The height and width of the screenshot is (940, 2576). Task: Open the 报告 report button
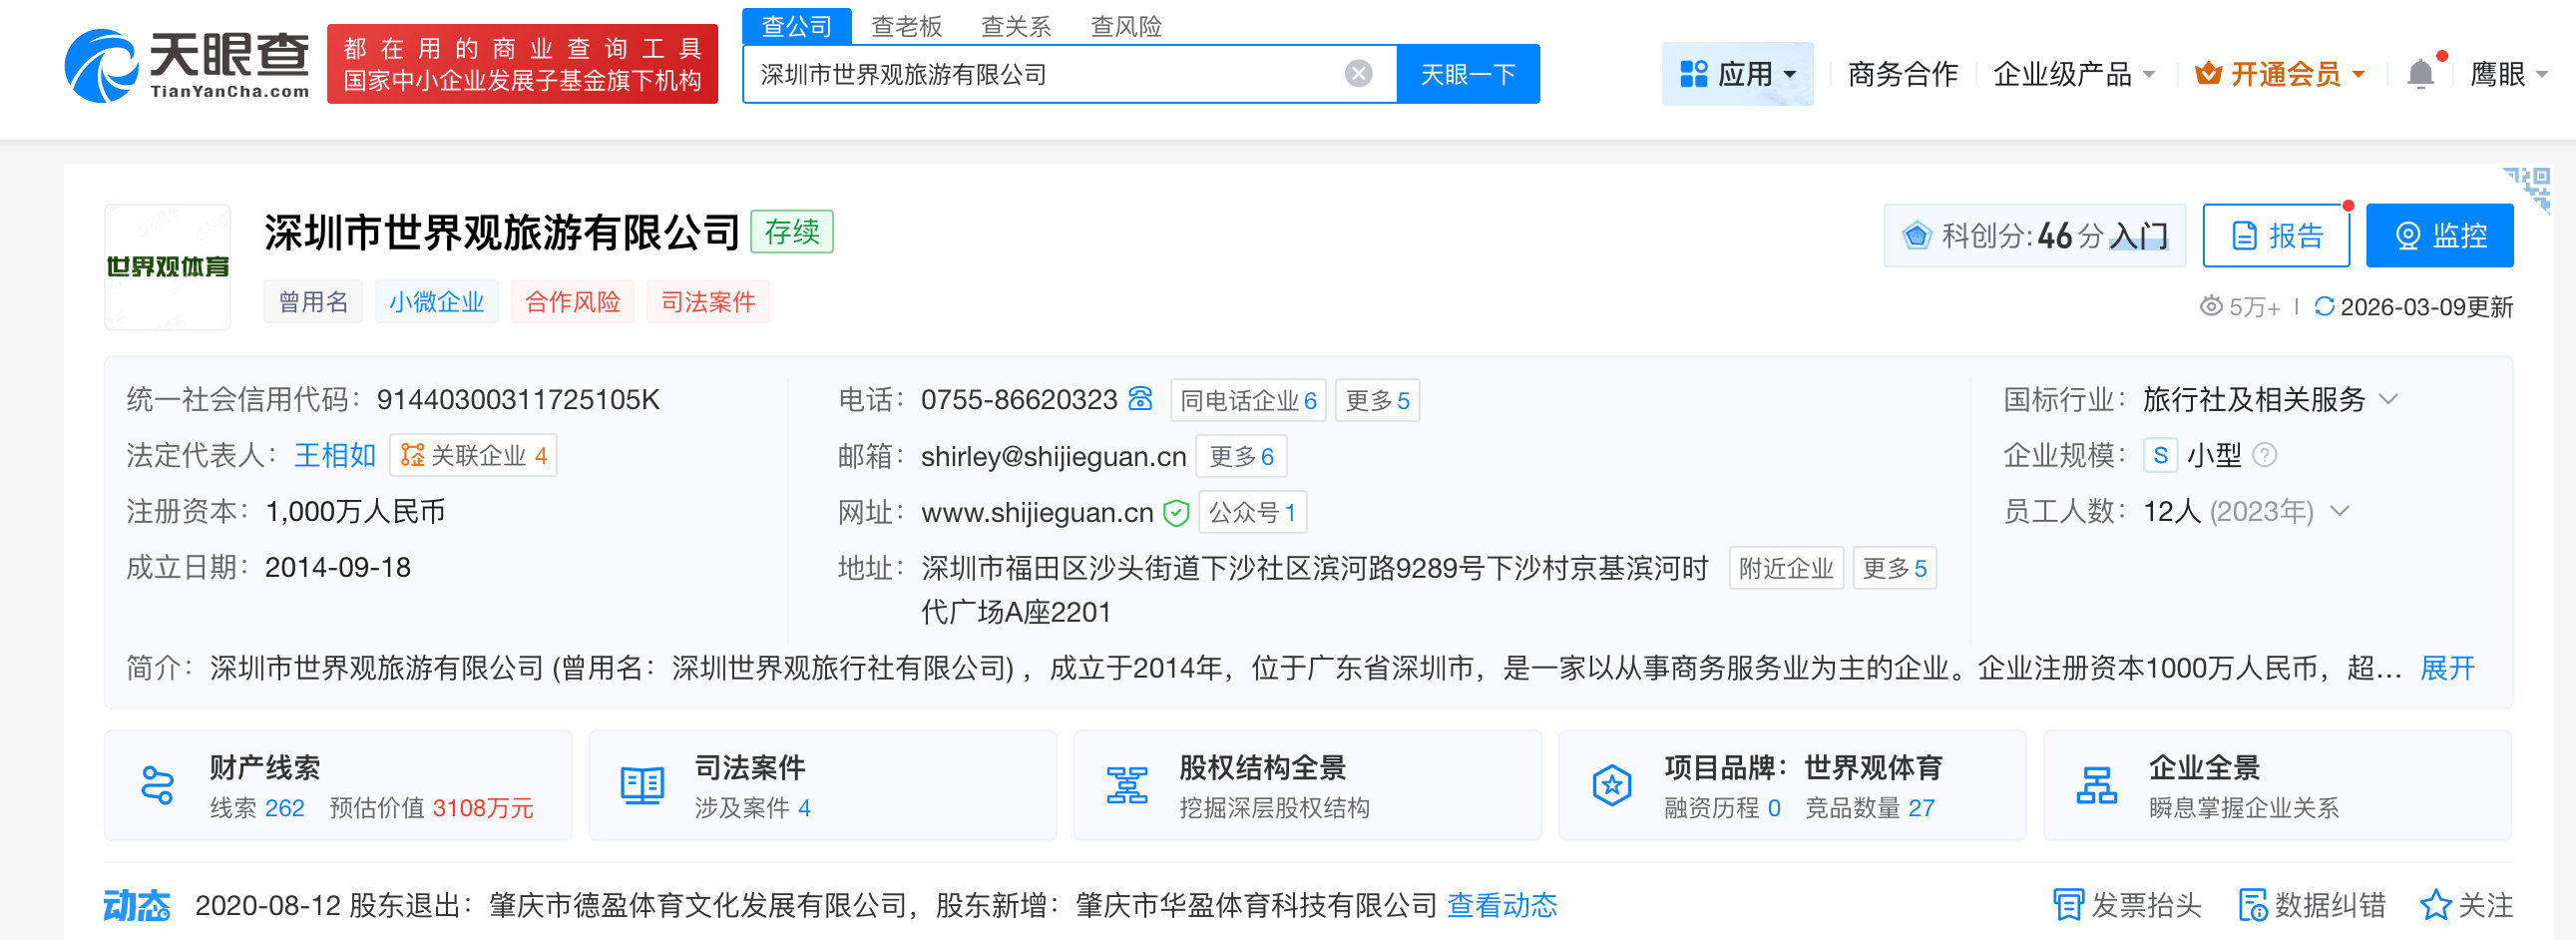[x=2276, y=236]
